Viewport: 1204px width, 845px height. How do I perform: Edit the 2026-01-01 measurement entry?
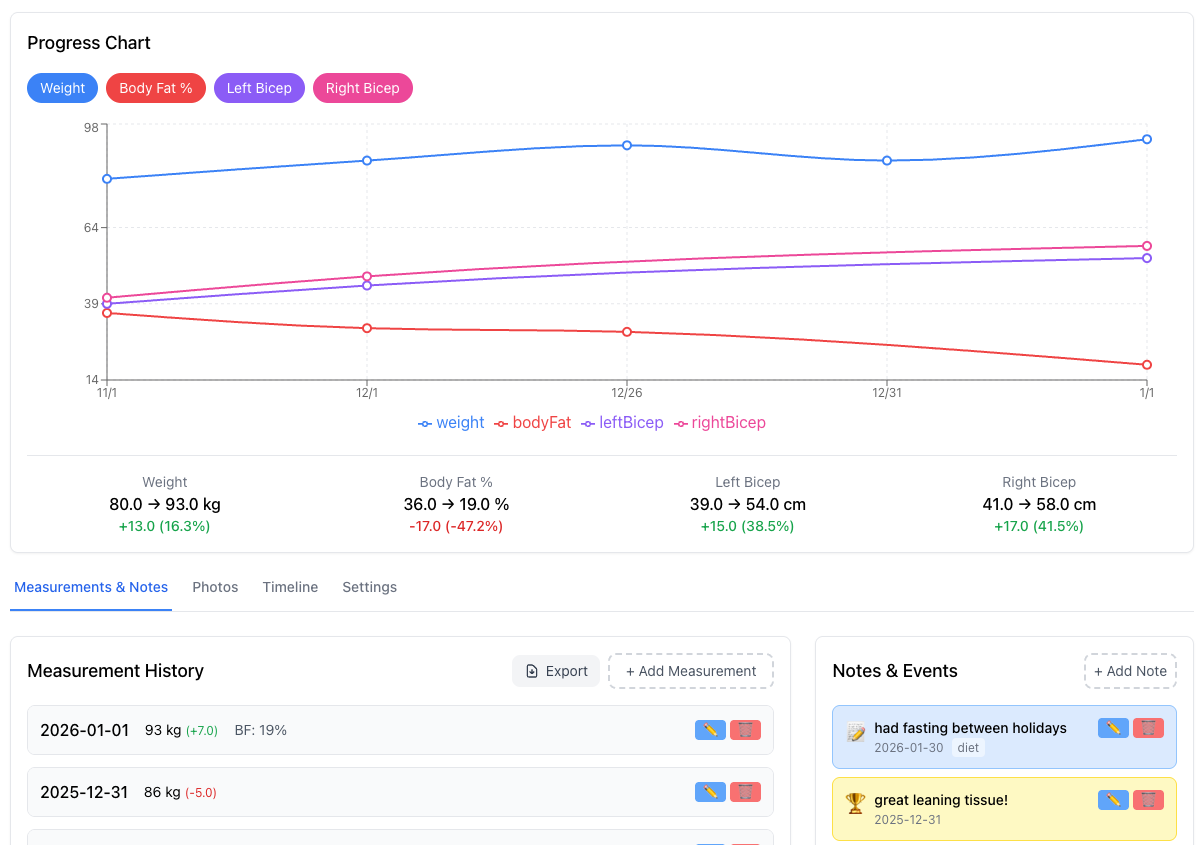pos(710,730)
